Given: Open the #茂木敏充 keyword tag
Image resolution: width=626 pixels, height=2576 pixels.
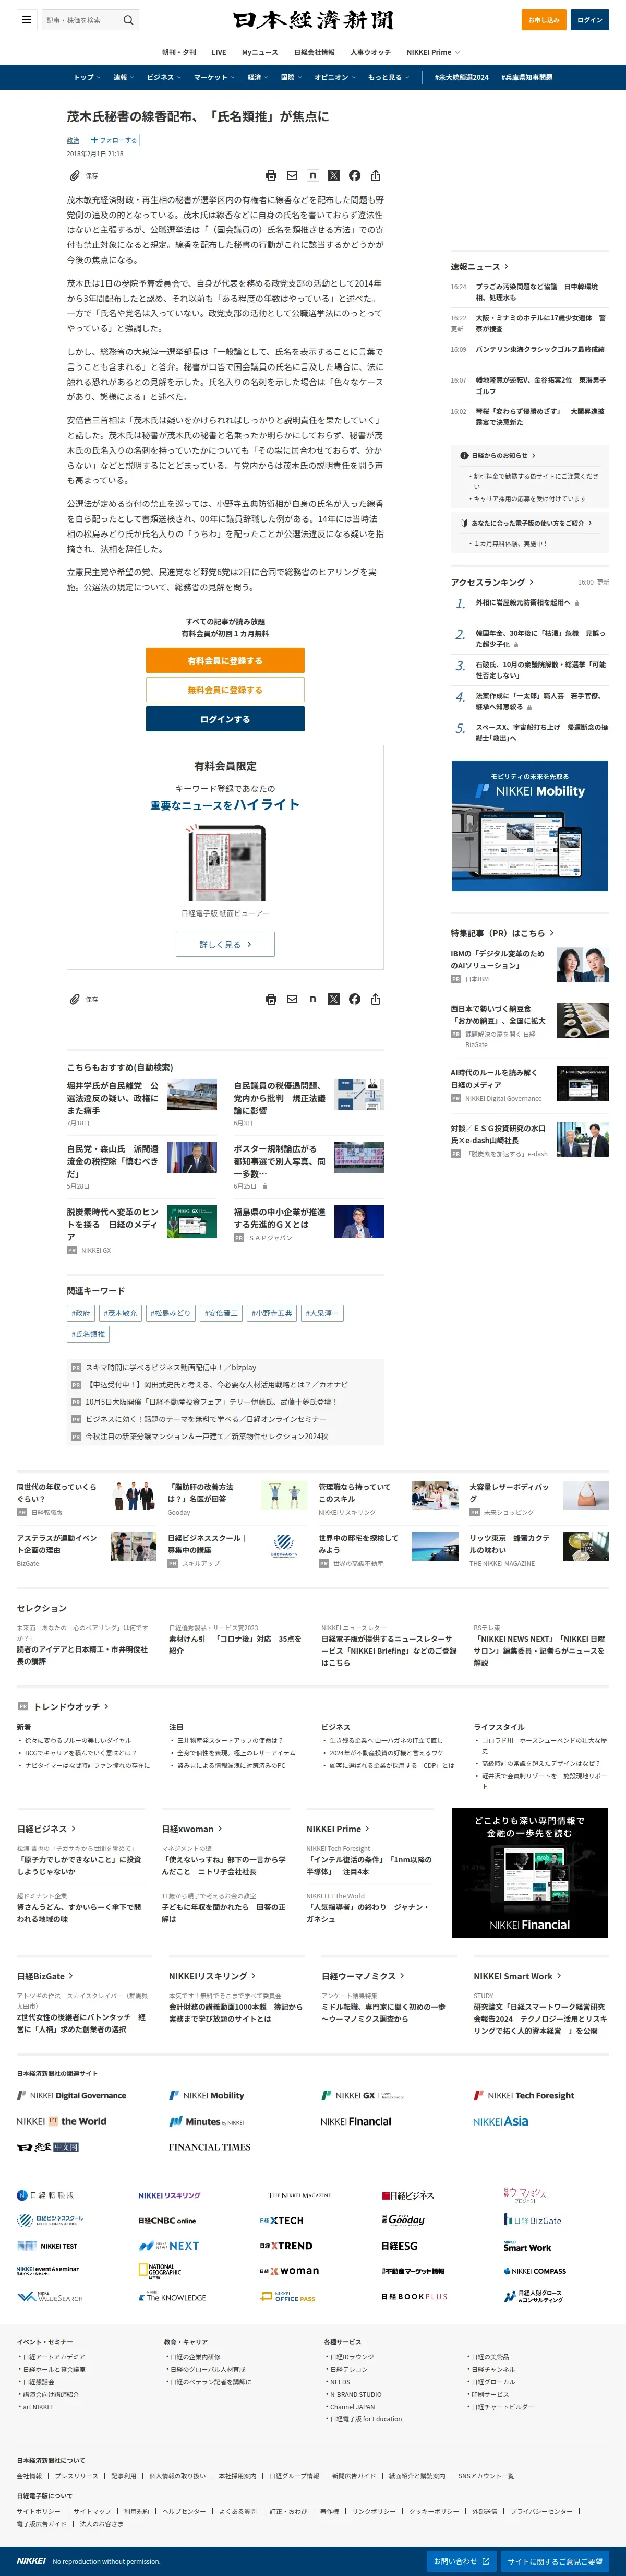Looking at the screenshot, I should point(120,1313).
